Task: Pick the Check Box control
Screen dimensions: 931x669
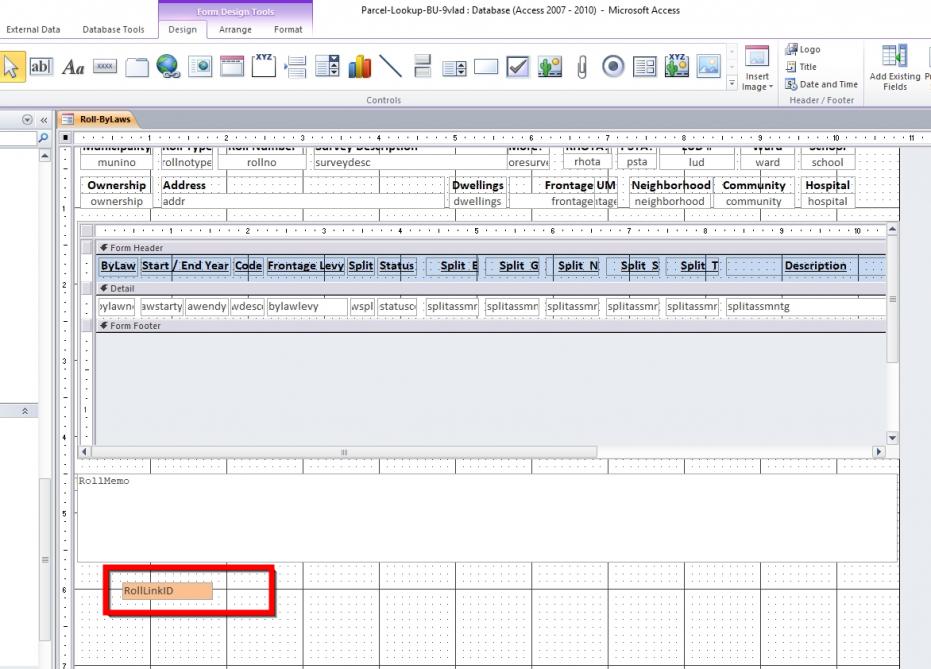Action: (x=518, y=66)
